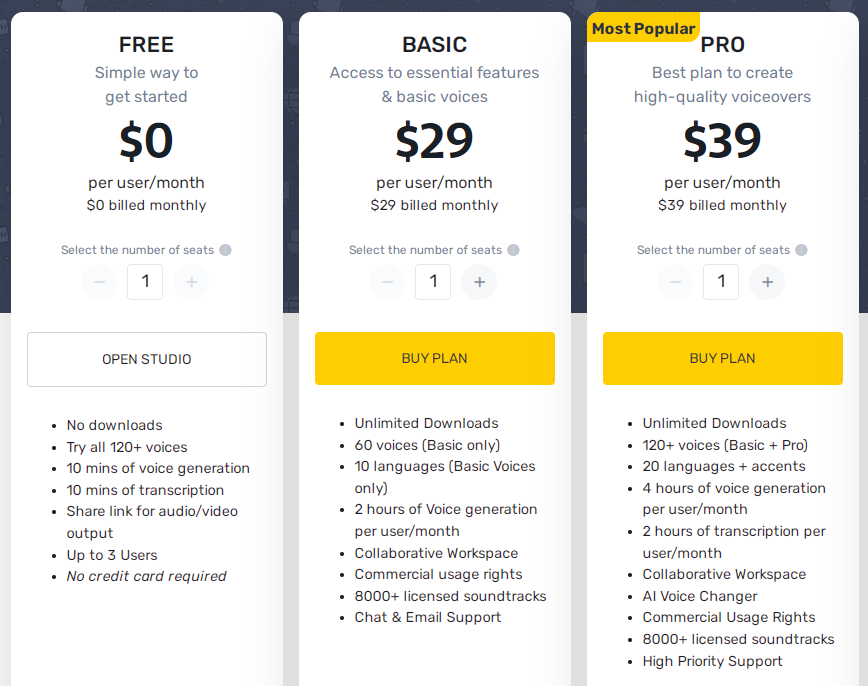Image resolution: width=868 pixels, height=686 pixels.
Task: Click the BASIC plan heading
Action: (435, 45)
